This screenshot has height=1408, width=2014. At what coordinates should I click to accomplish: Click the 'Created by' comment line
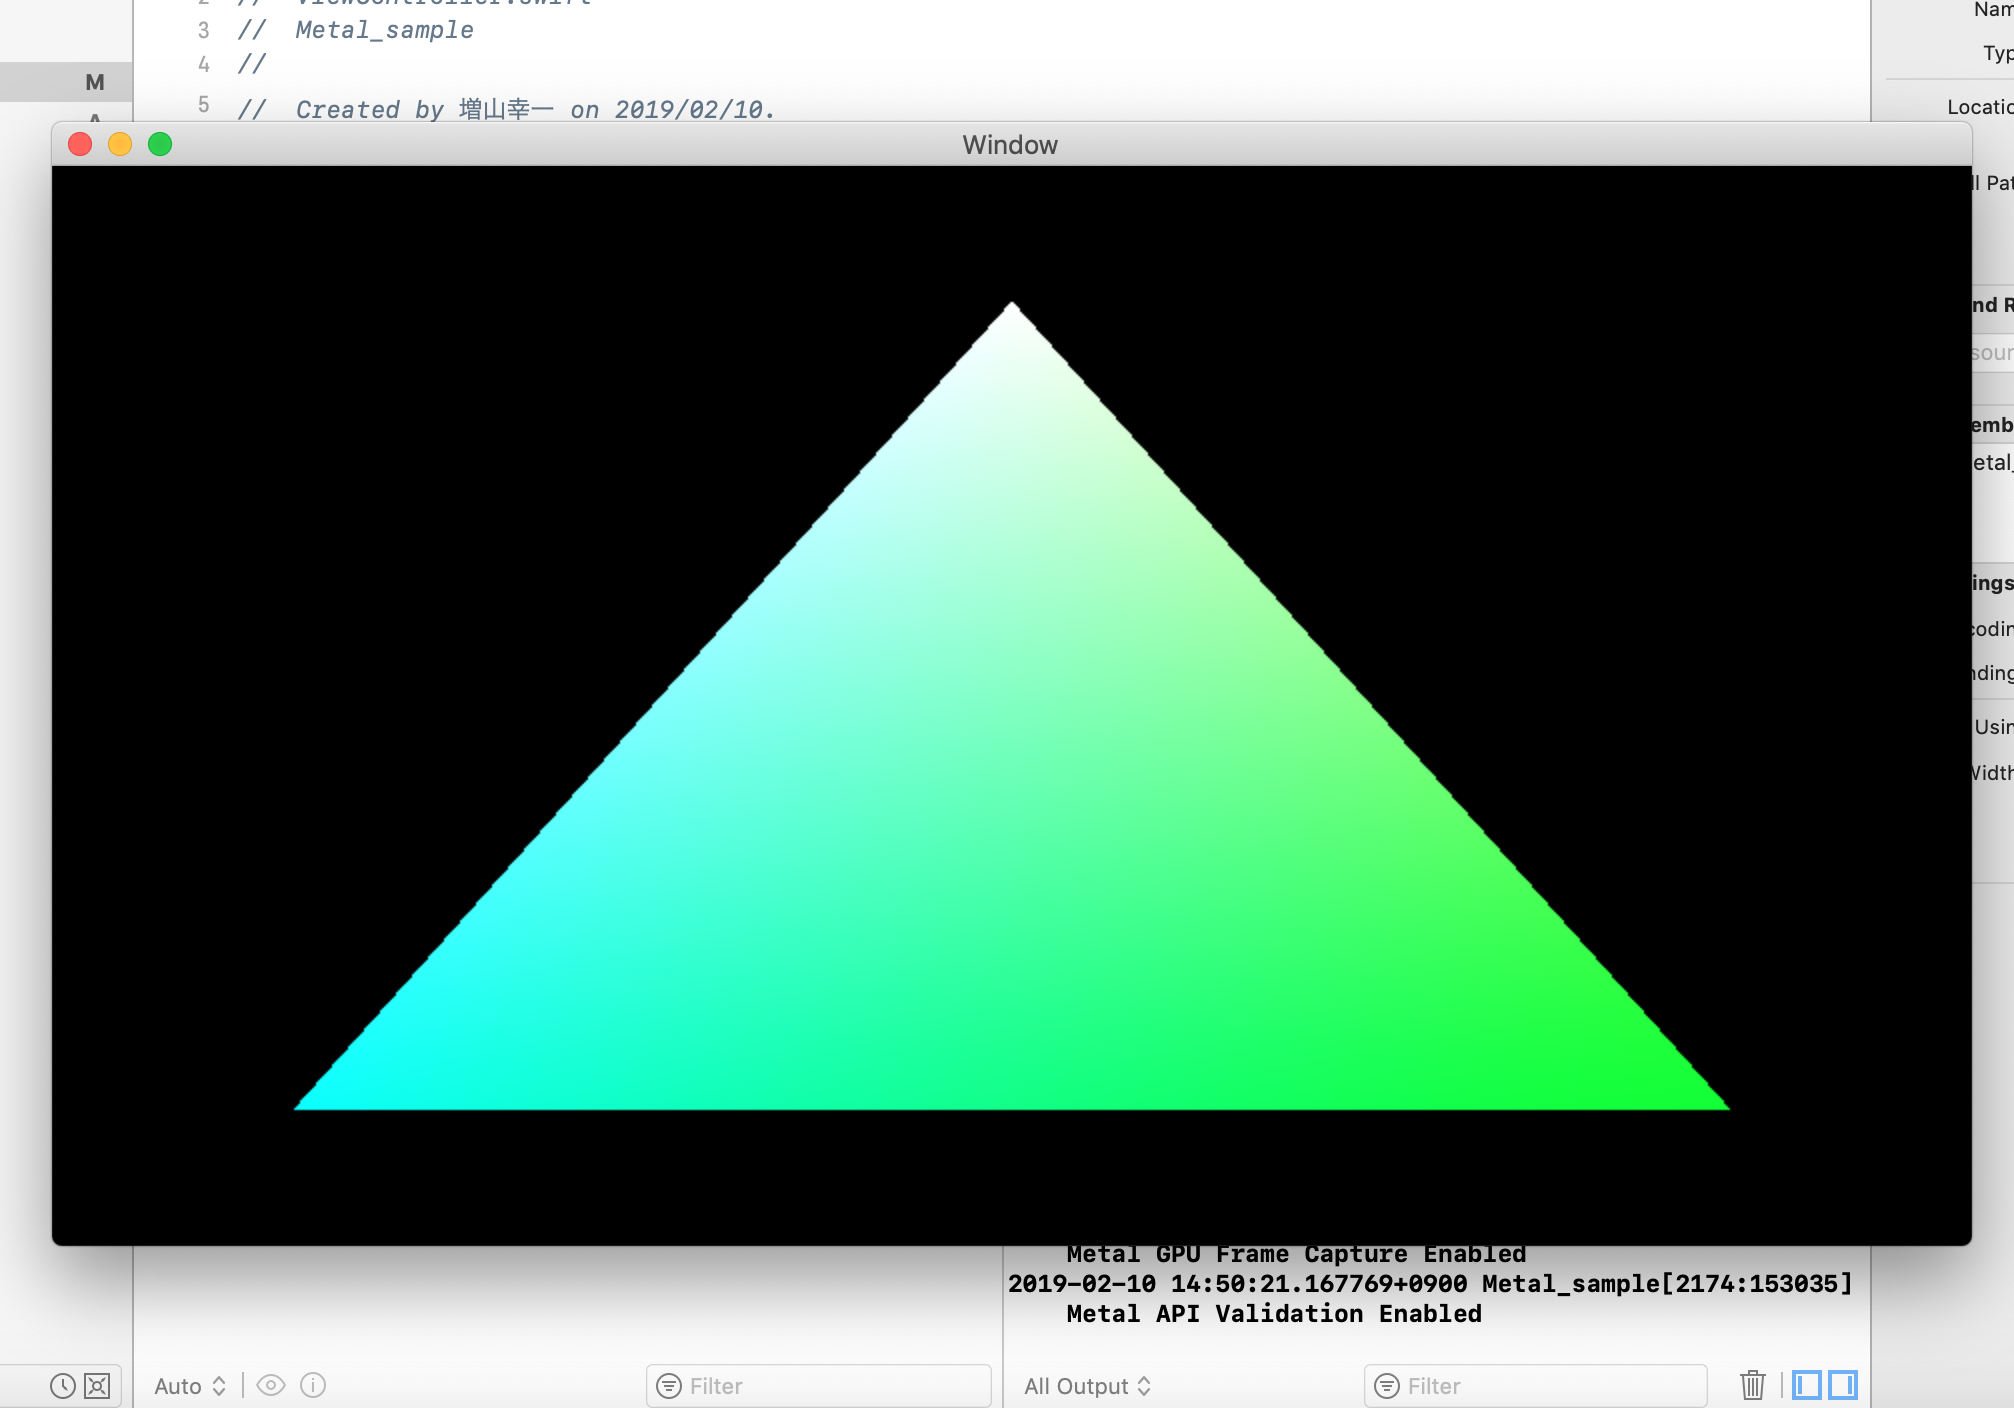tap(506, 109)
